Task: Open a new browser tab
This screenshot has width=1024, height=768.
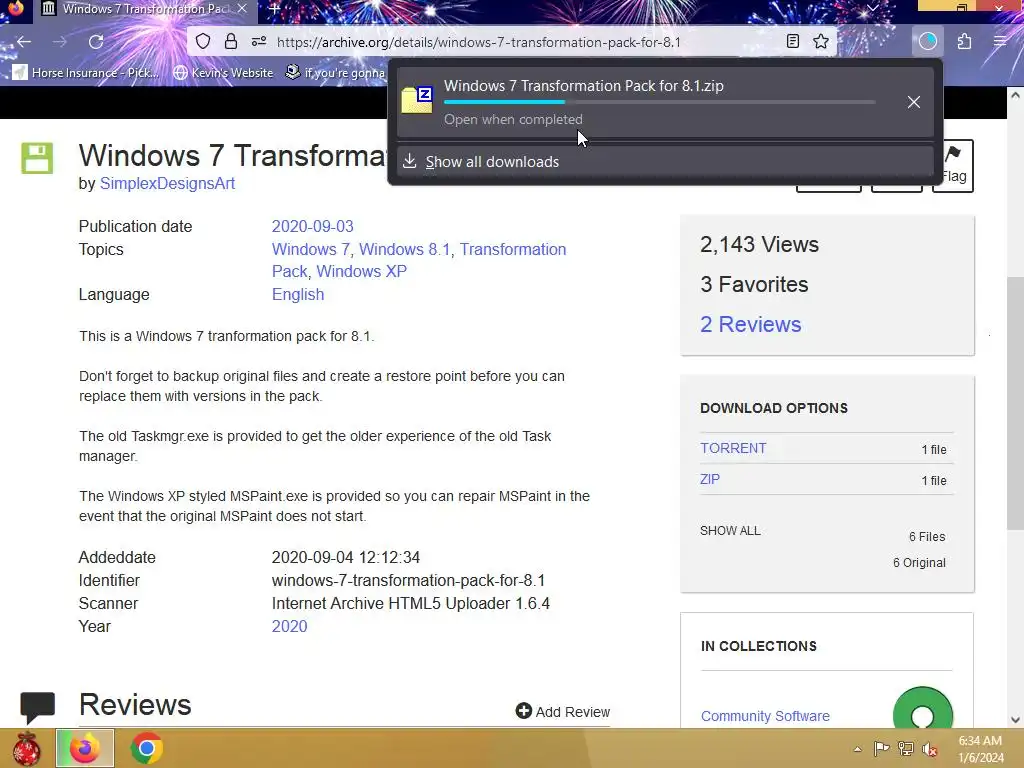Action: [x=274, y=9]
